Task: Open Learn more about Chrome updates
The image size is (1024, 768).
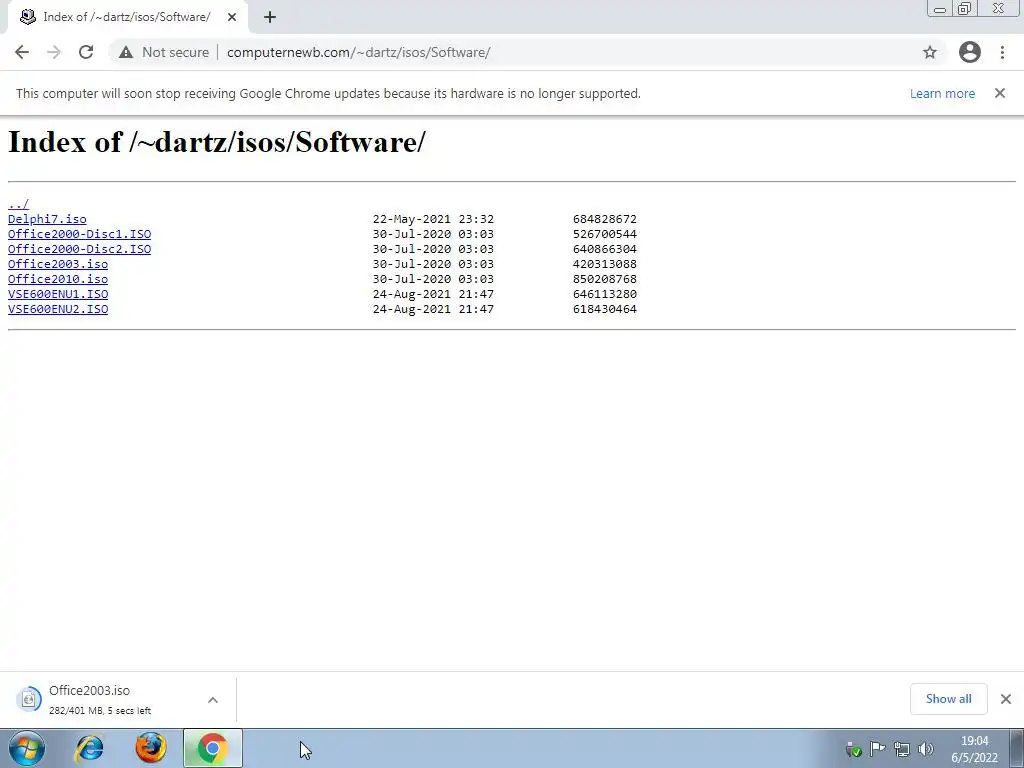Action: click(942, 93)
